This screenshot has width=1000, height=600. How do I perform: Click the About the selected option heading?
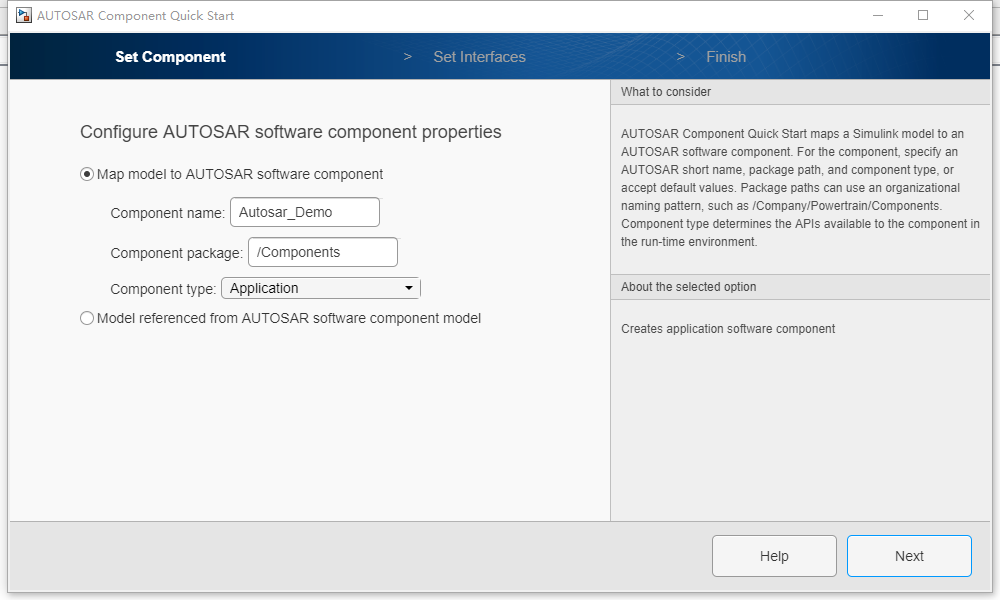point(689,287)
